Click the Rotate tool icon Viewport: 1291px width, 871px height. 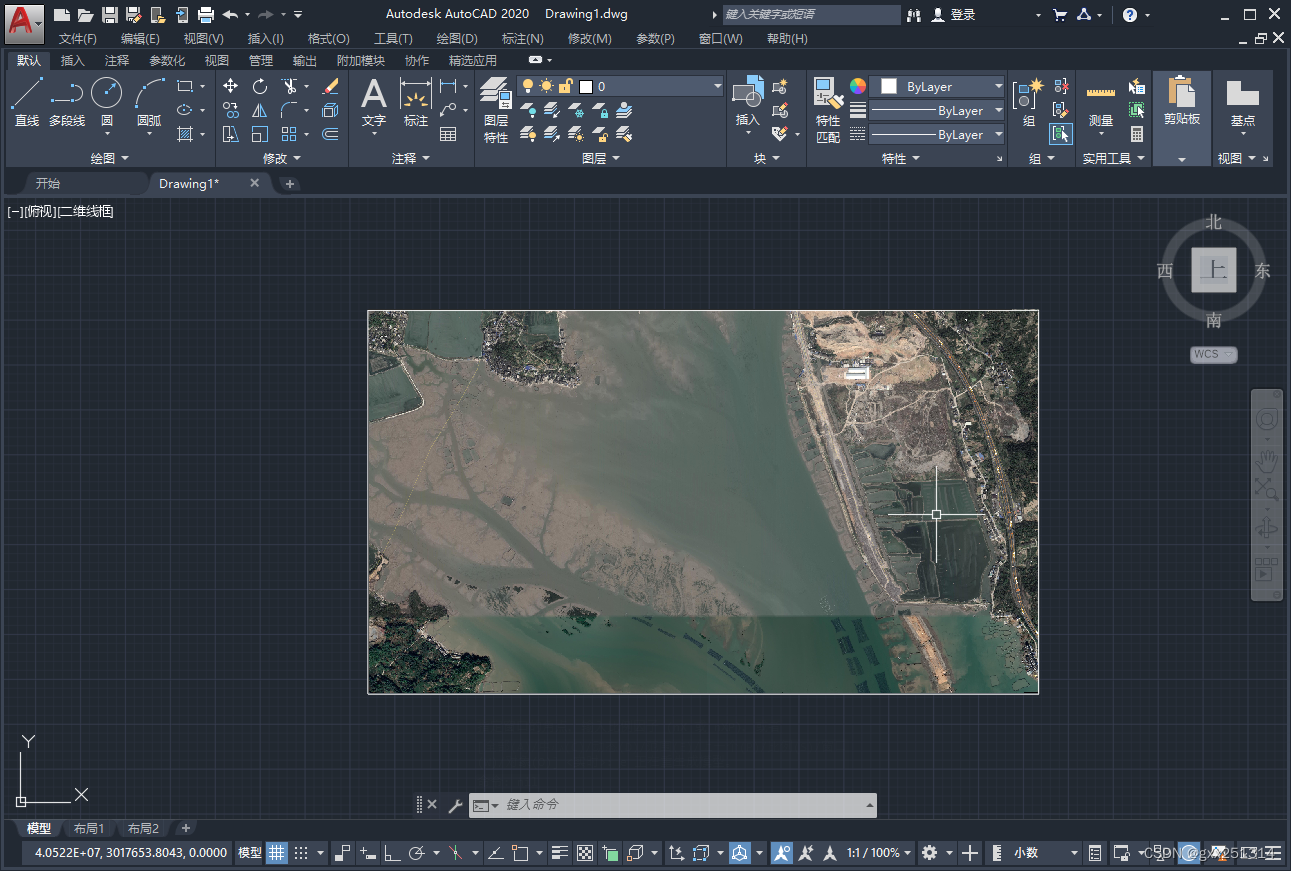click(260, 86)
